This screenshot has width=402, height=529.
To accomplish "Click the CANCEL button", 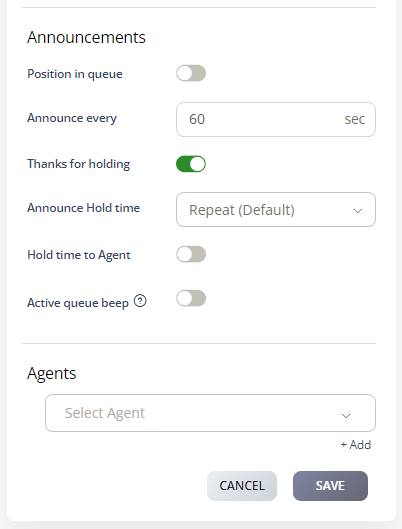I will 242,486.
